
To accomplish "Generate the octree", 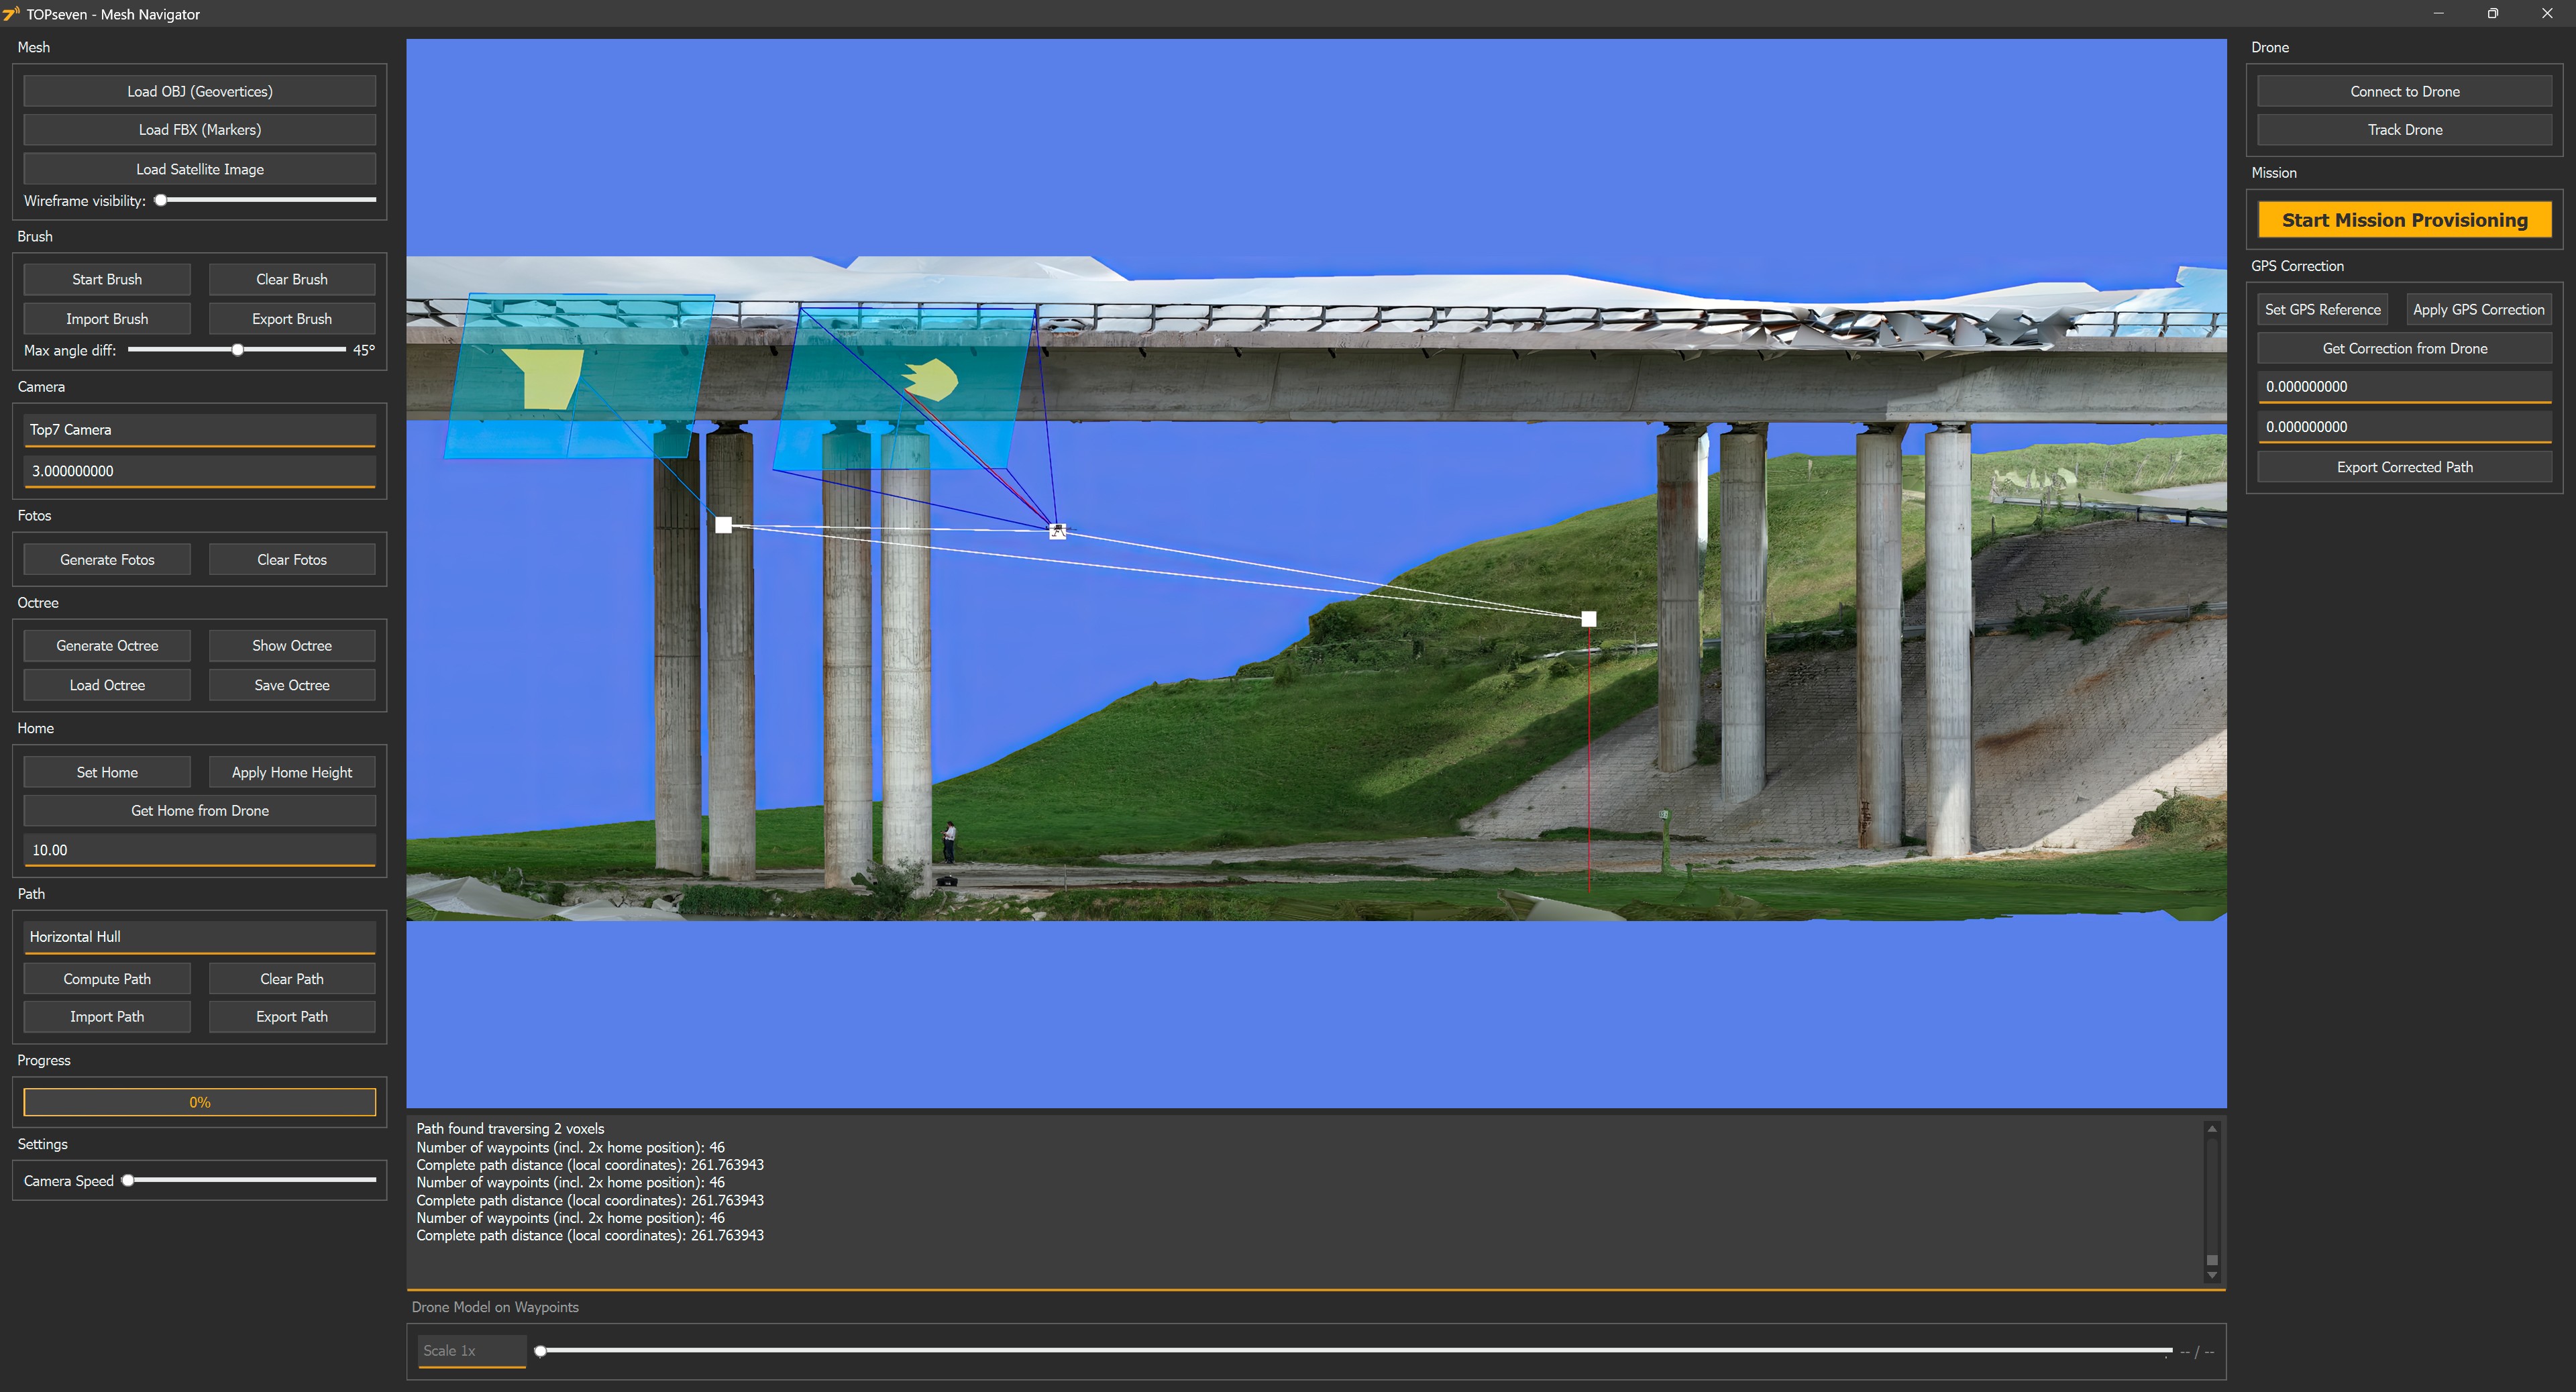I will [106, 645].
